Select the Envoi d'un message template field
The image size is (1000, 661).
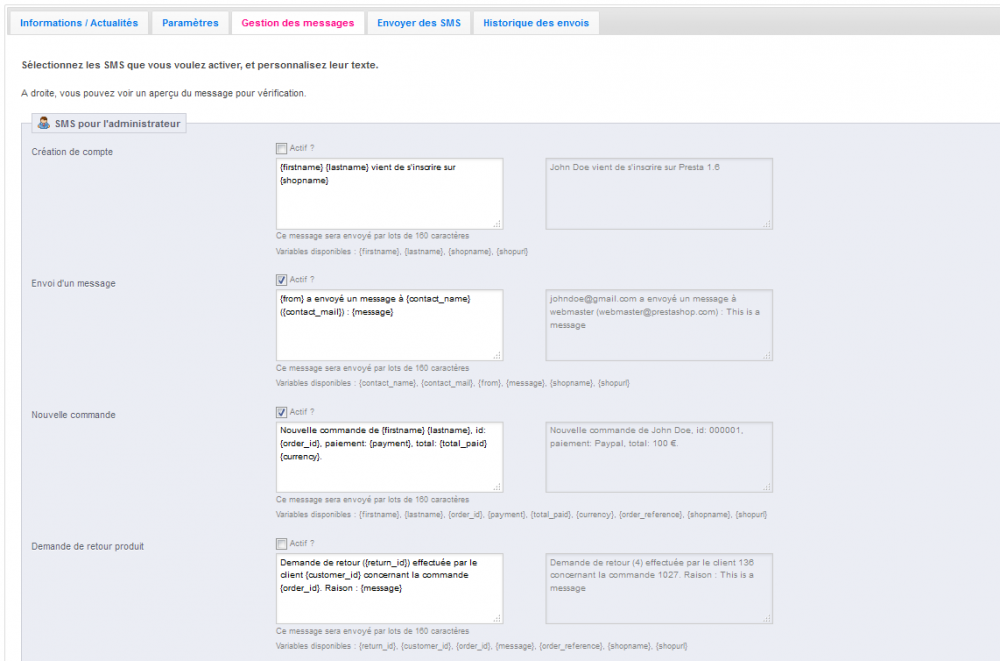coord(390,325)
